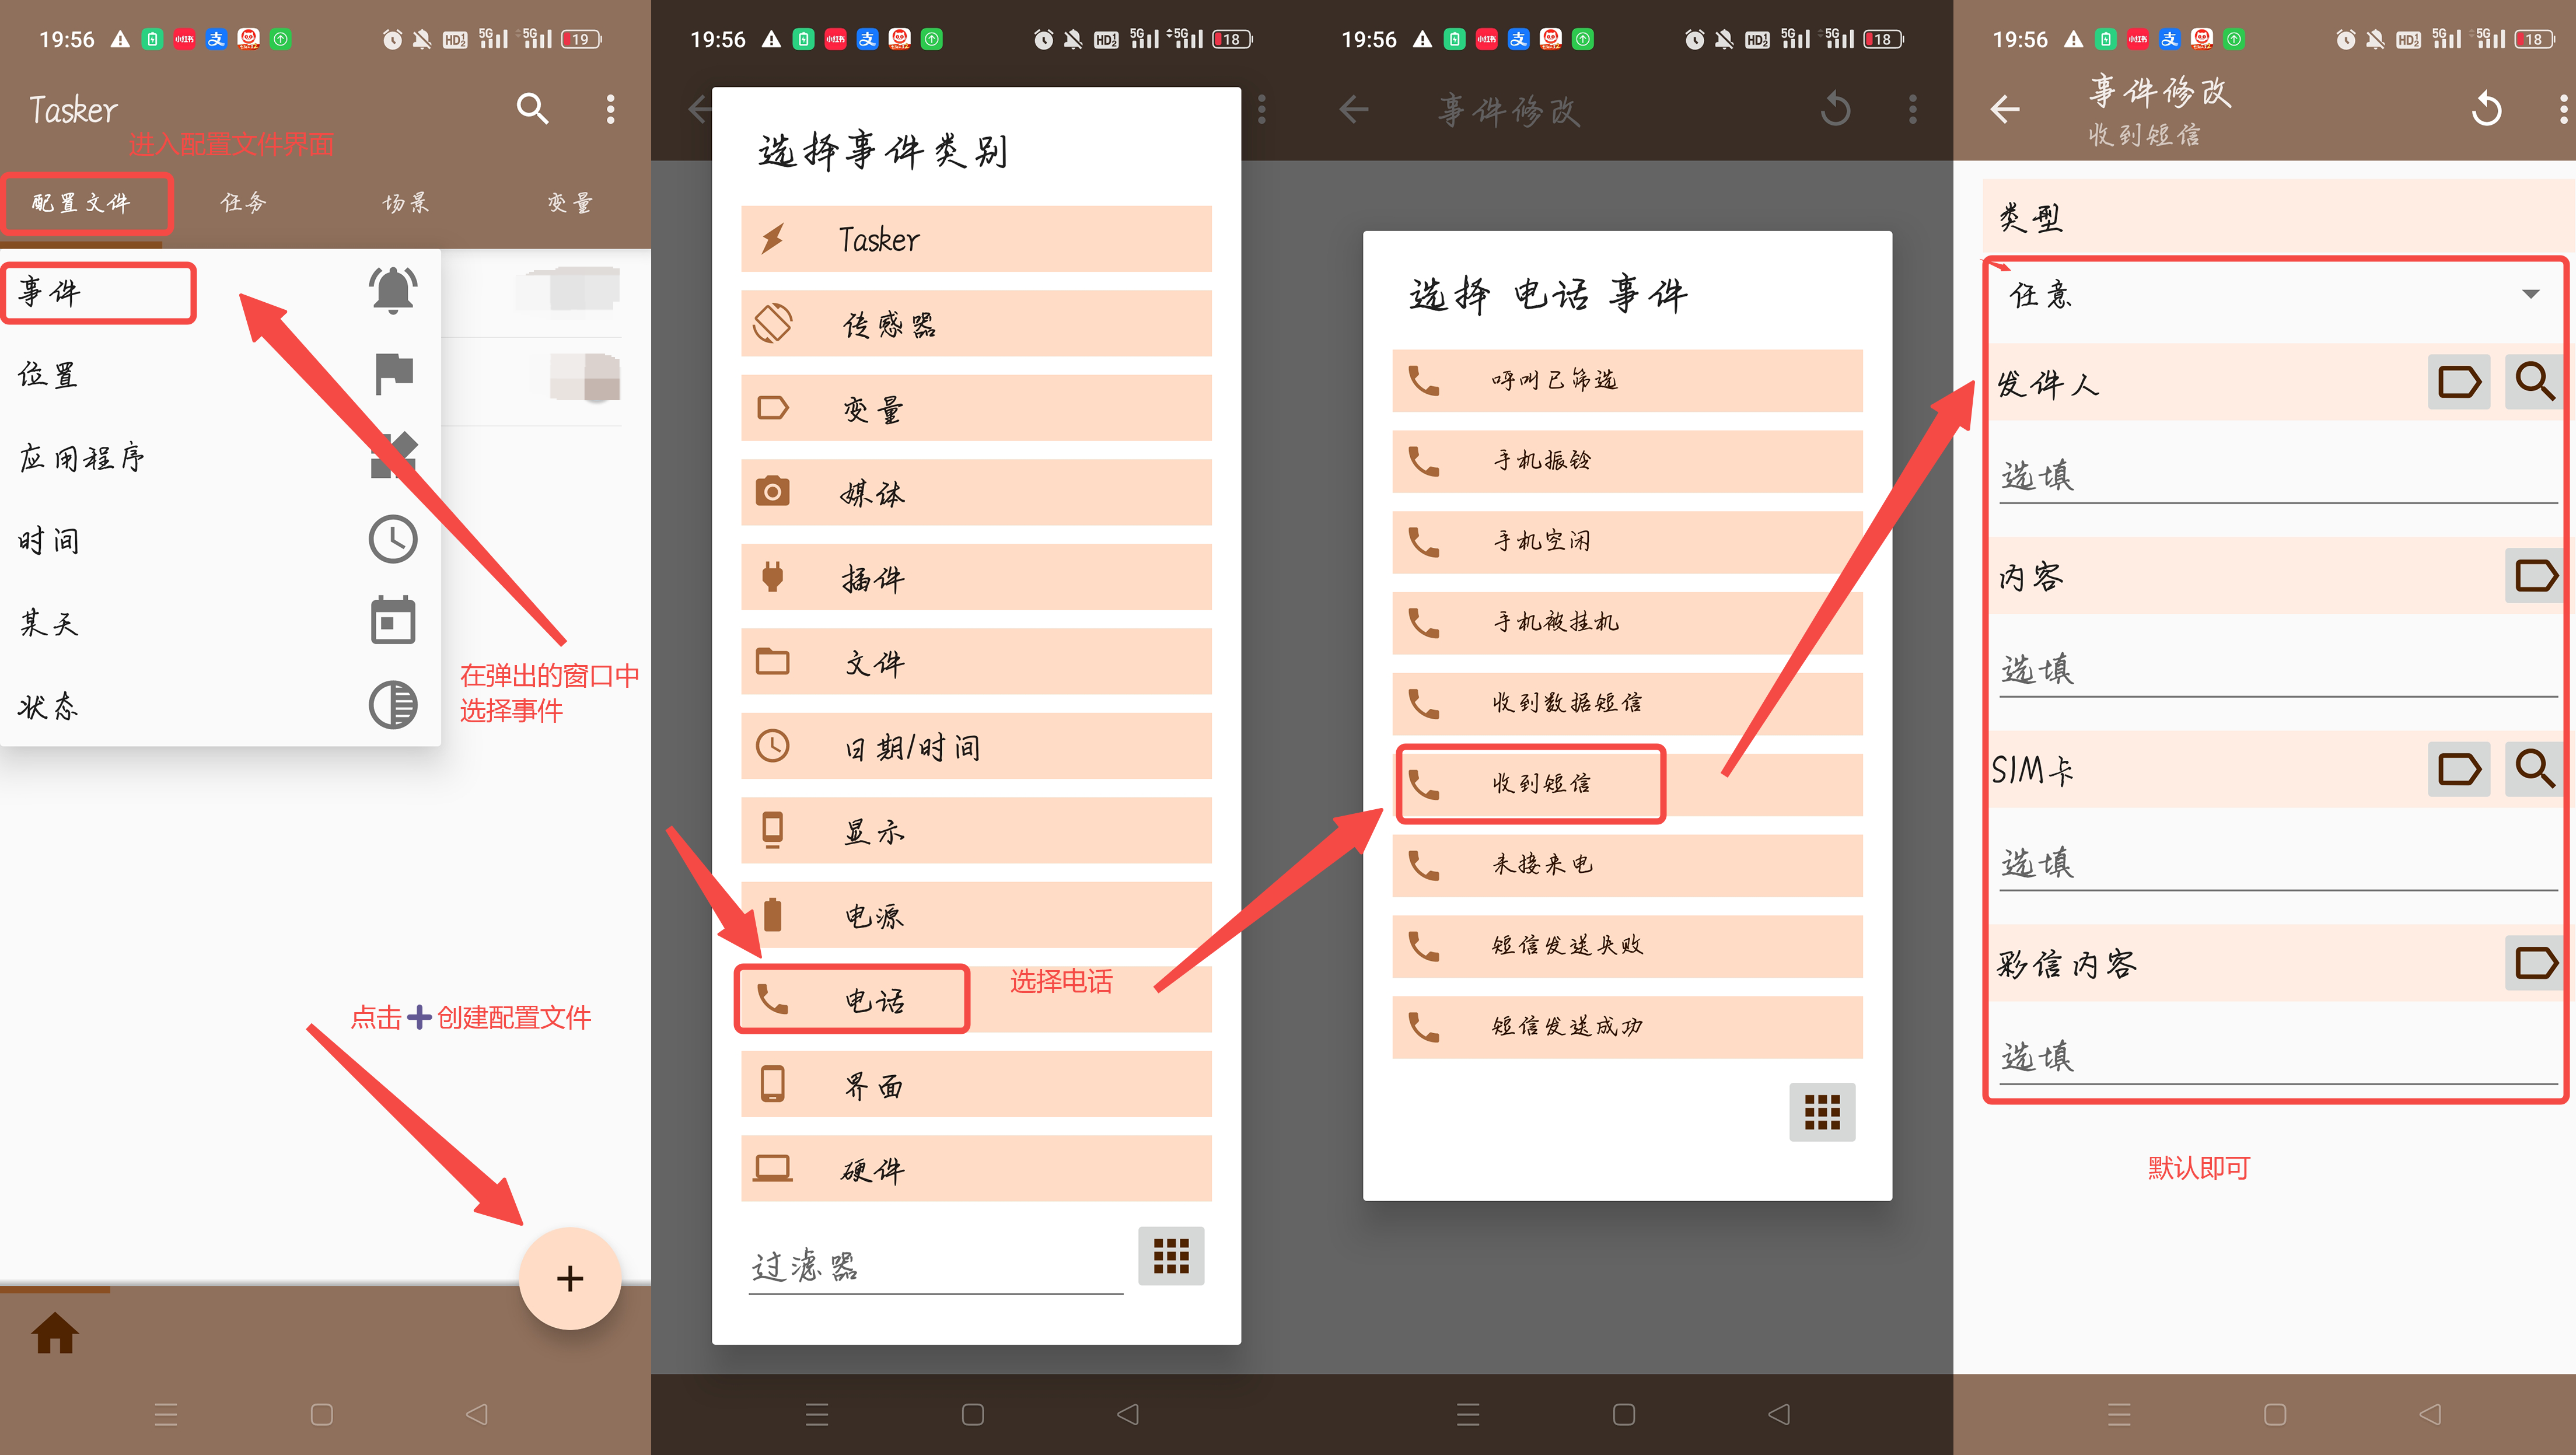2576x1455 pixels.
Task: Tap the grid icon in the phone events dialog
Action: click(1822, 1112)
